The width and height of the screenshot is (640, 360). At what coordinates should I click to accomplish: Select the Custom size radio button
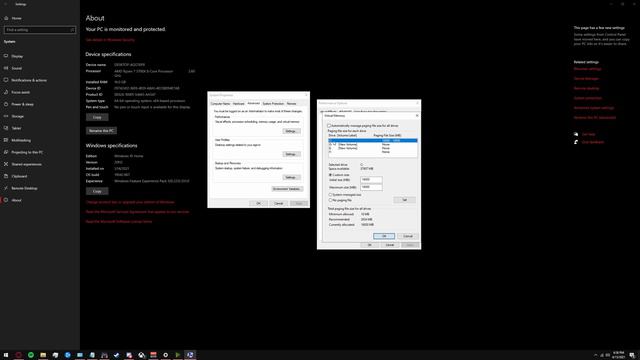[x=330, y=175]
